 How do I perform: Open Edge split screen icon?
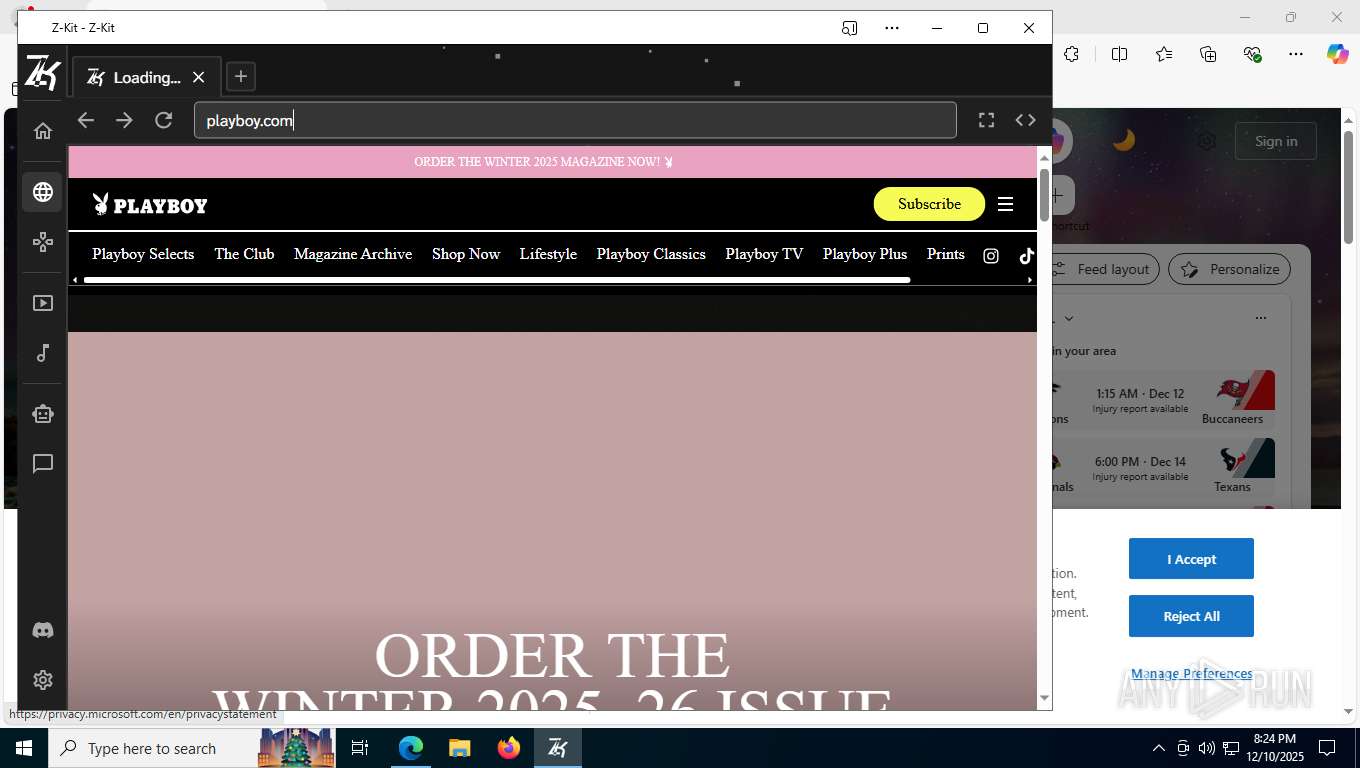[x=1120, y=54]
